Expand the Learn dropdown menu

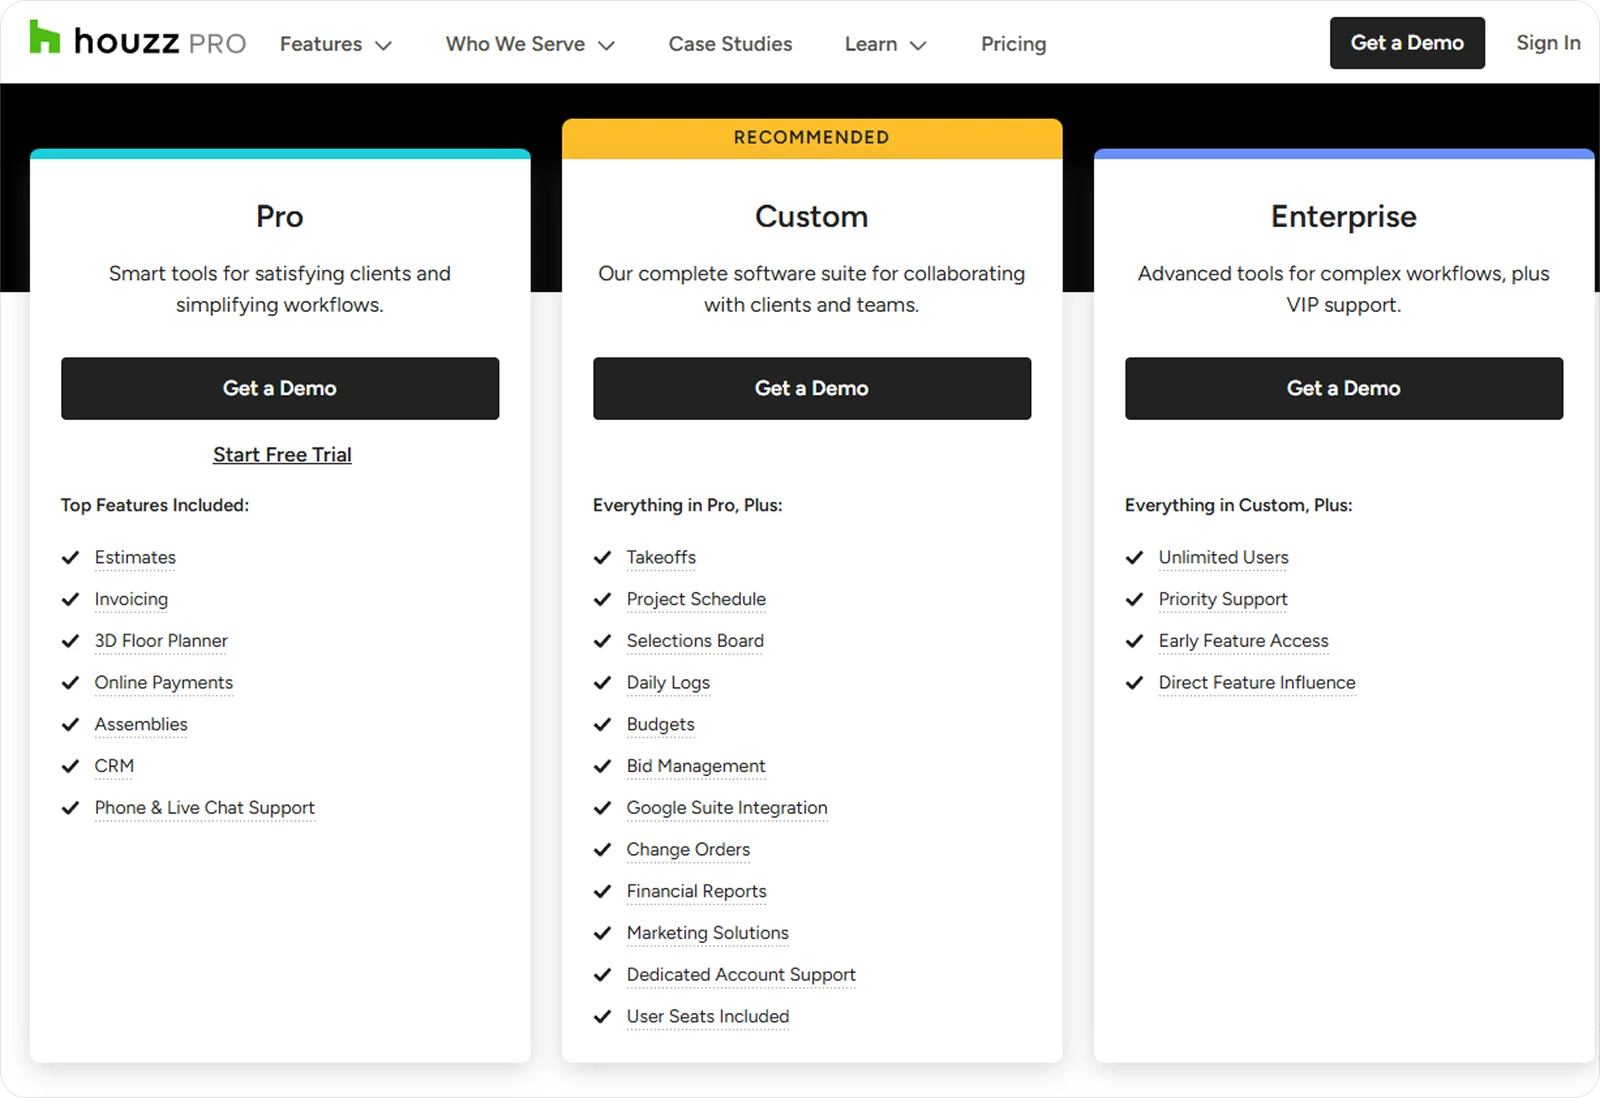885,44
